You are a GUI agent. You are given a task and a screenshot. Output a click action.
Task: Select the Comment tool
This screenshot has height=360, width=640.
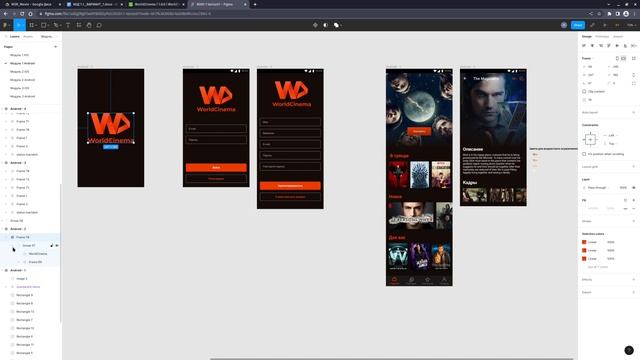click(99, 25)
